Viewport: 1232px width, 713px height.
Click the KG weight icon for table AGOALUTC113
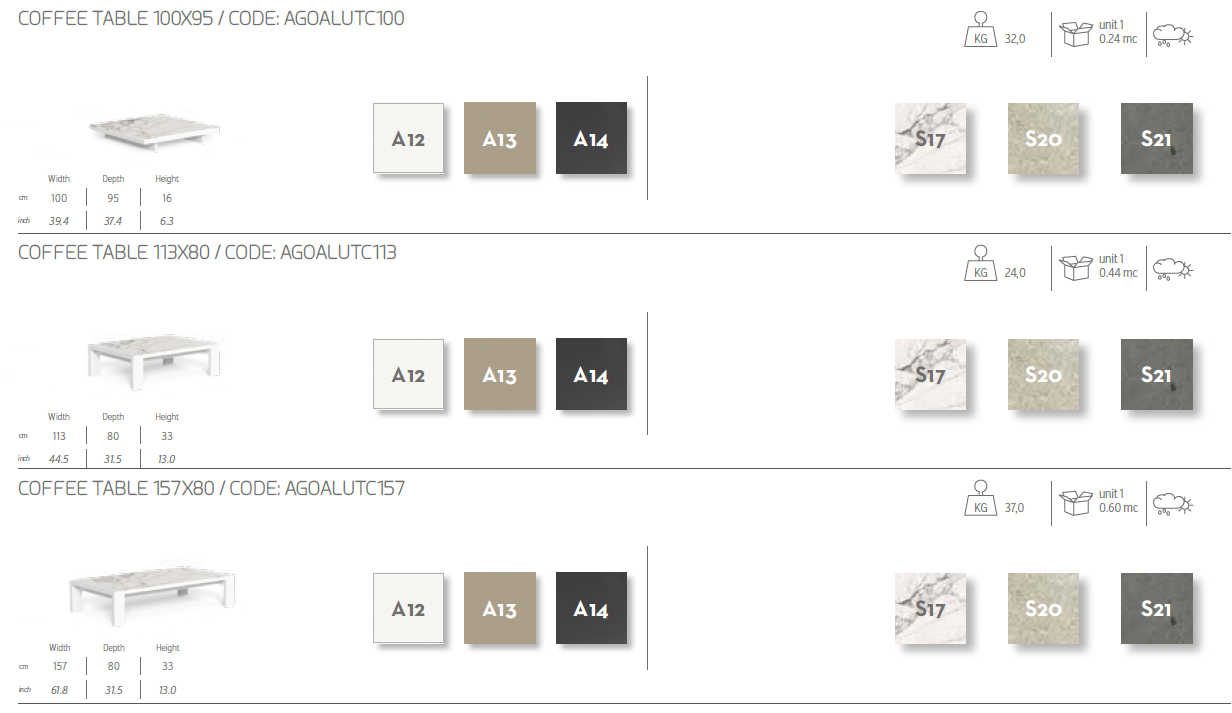coord(980,267)
